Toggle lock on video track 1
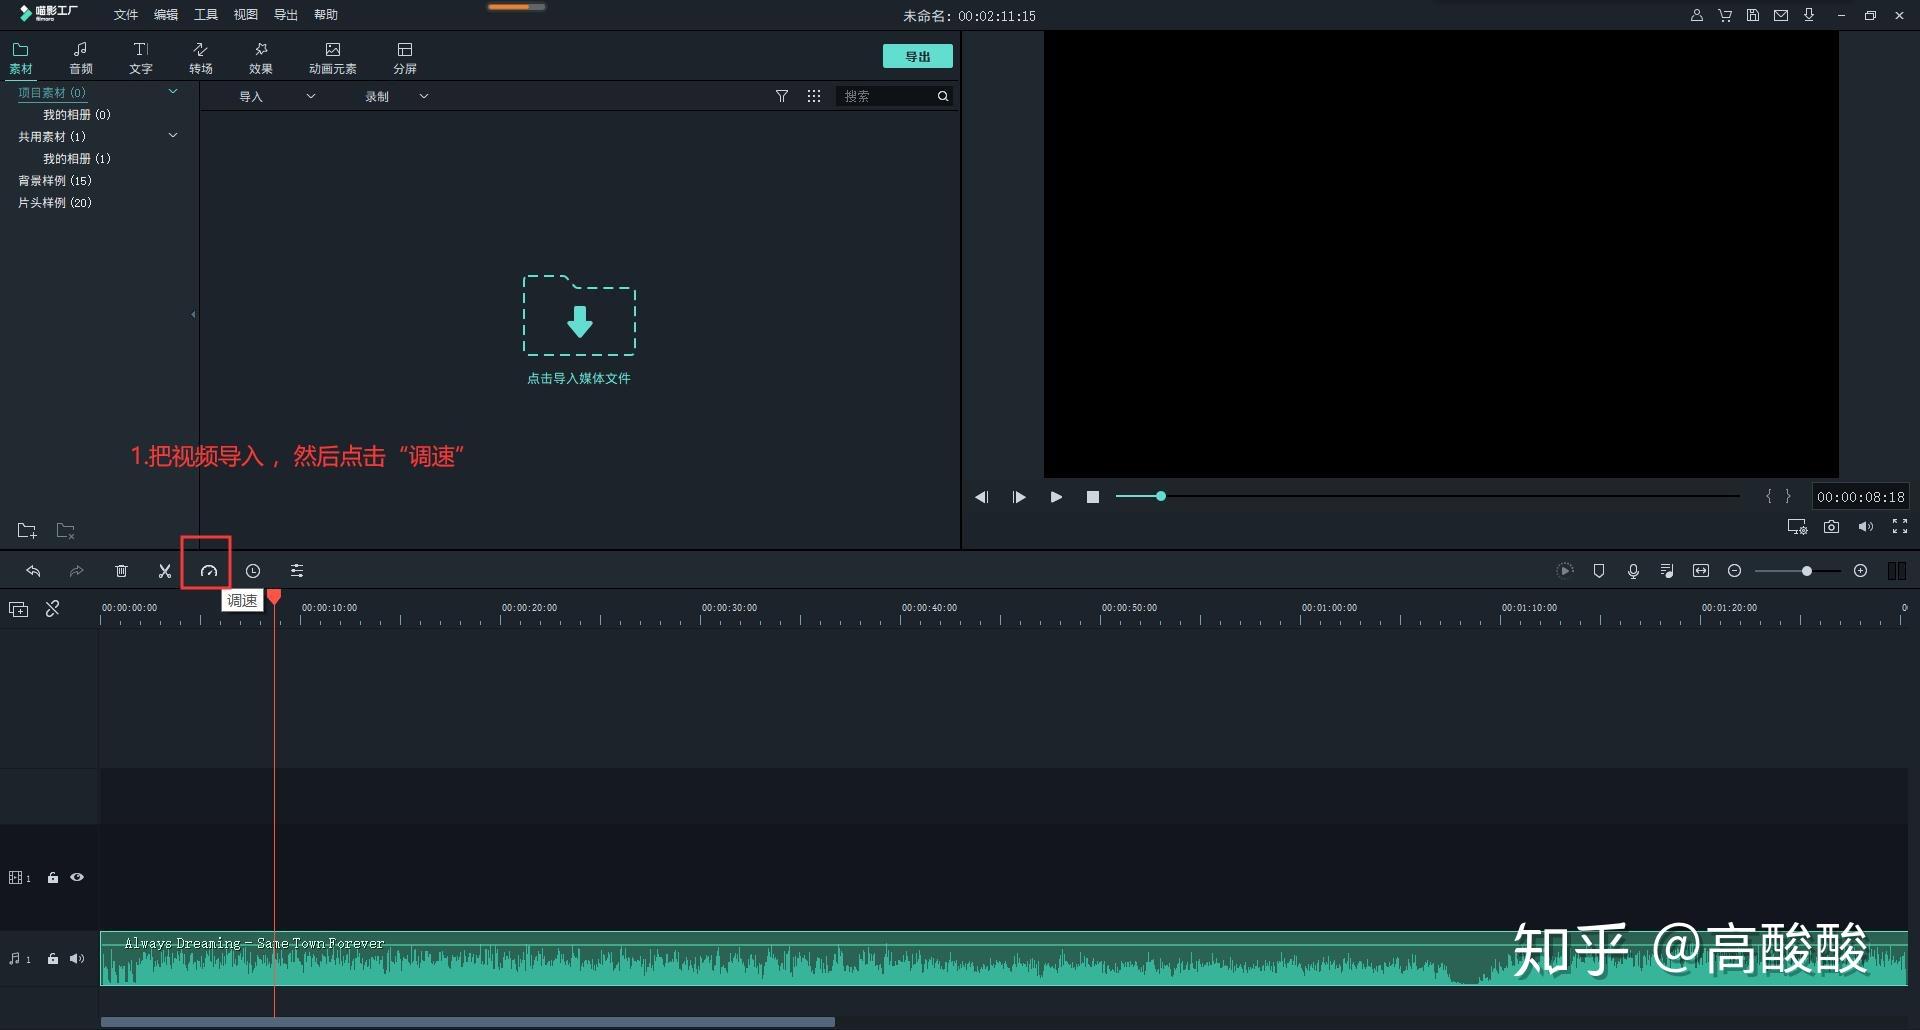The height and width of the screenshot is (1030, 1920). click(53, 878)
